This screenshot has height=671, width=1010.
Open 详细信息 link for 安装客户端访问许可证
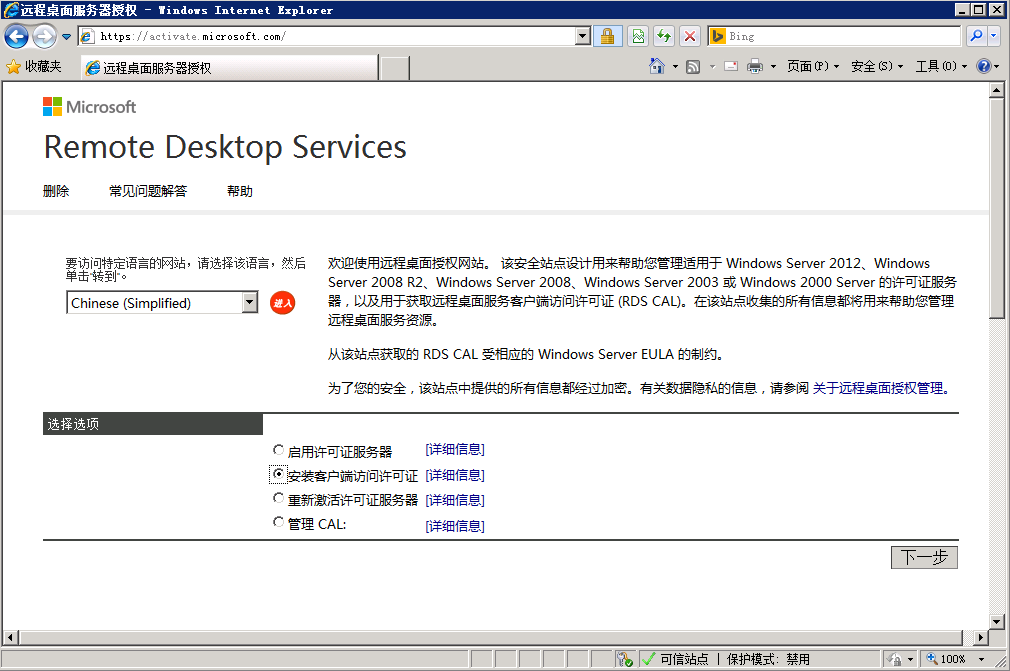[x=455, y=475]
